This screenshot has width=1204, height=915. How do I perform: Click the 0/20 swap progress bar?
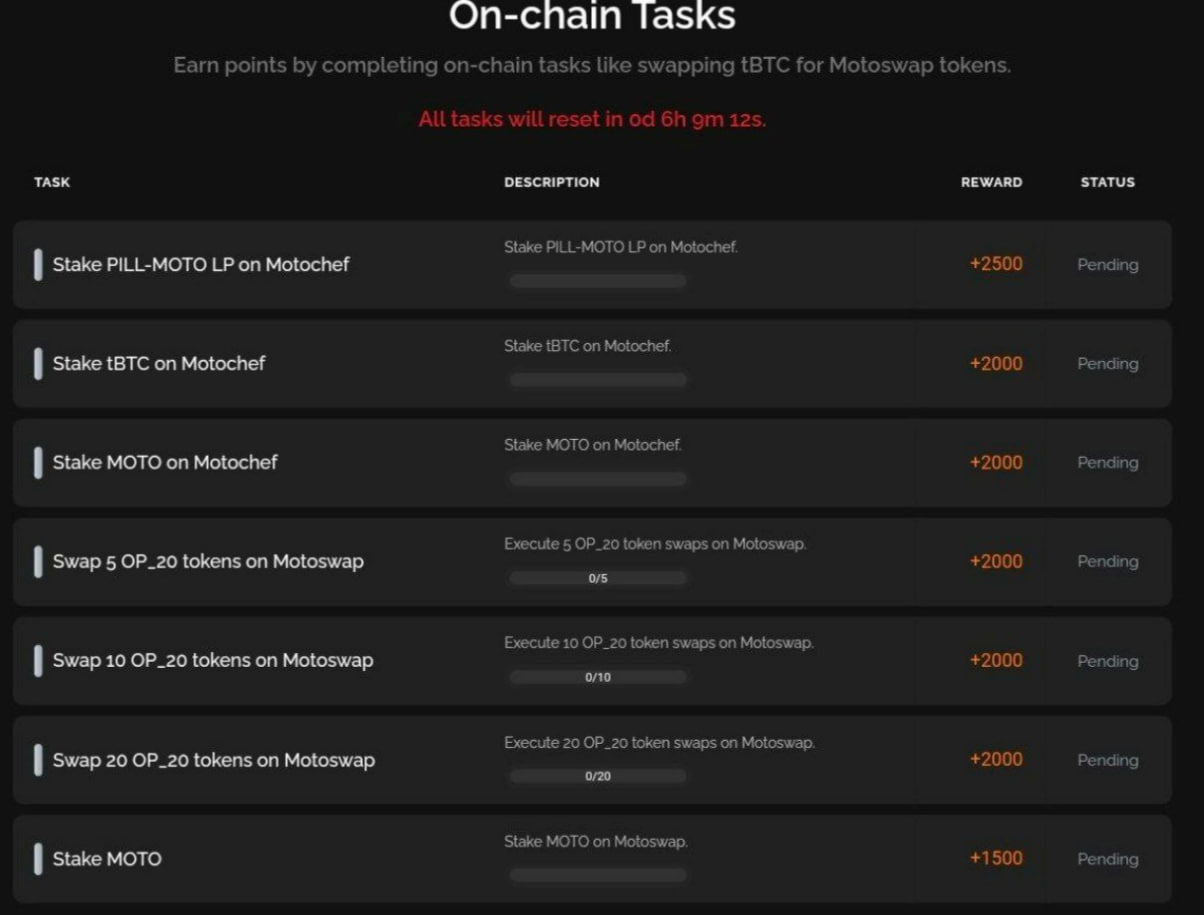click(x=598, y=776)
